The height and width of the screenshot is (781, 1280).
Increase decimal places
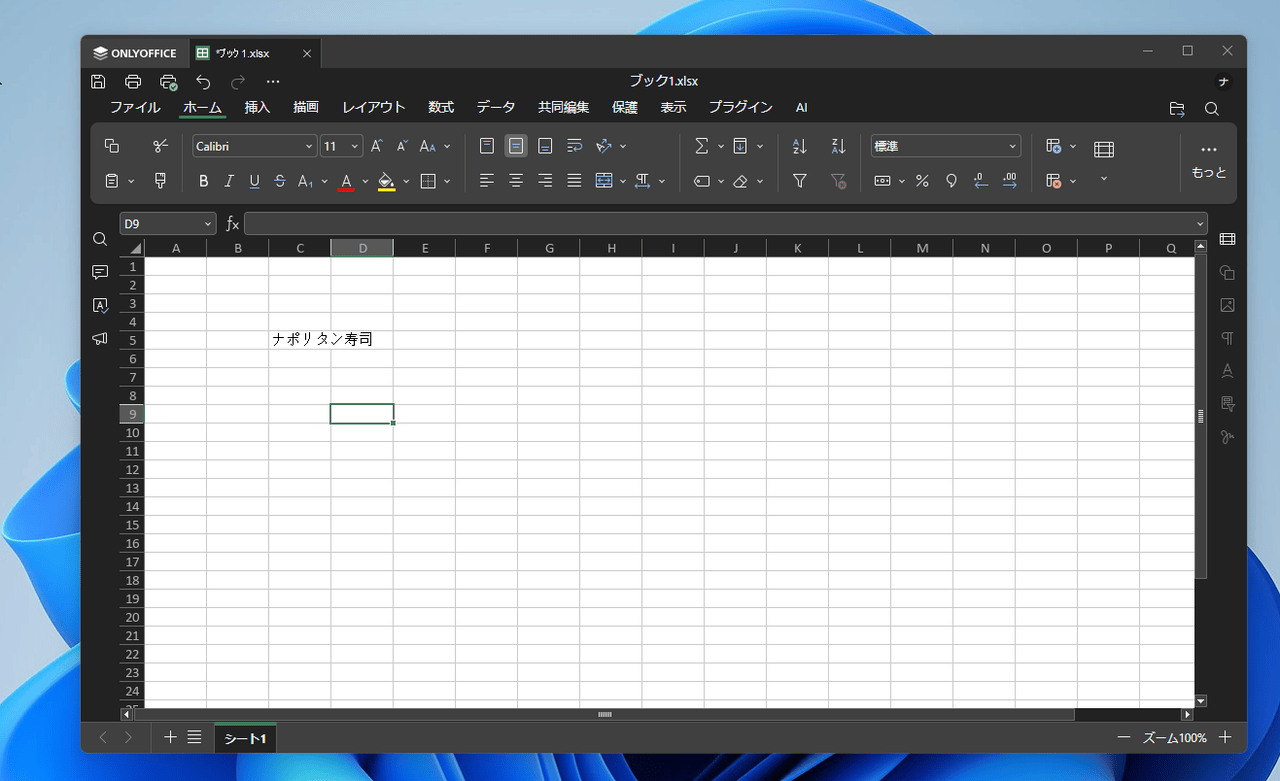pos(1009,181)
